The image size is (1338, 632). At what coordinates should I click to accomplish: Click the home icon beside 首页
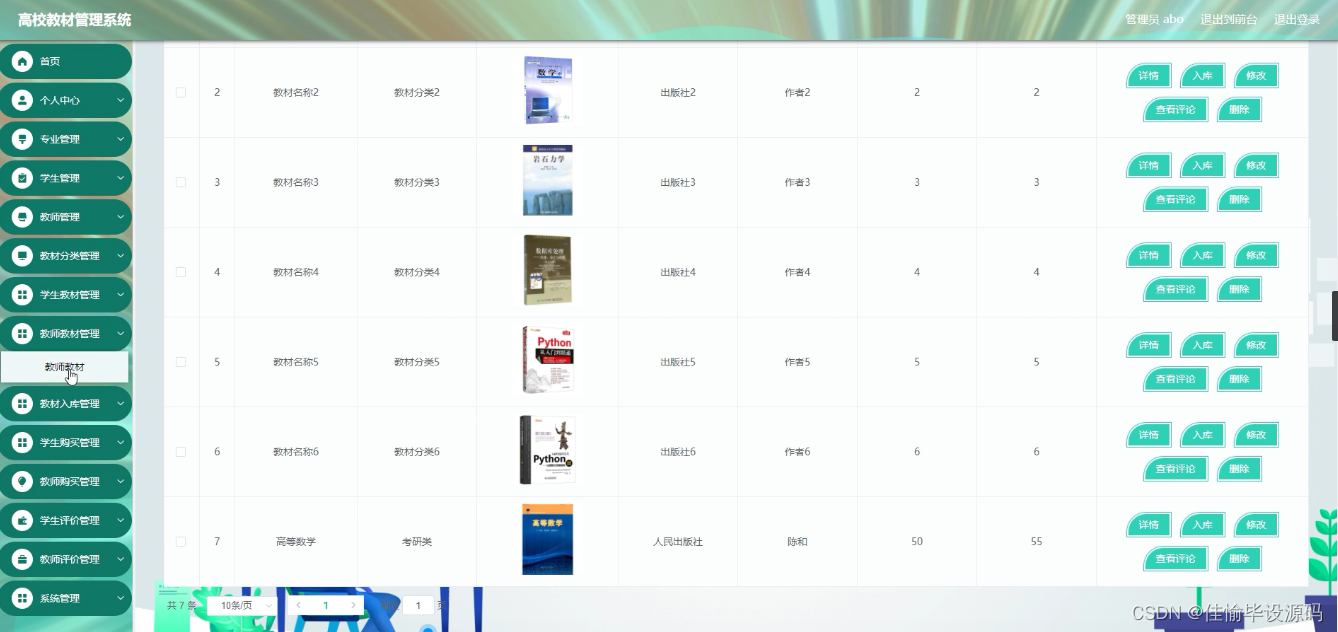pyautogui.click(x=22, y=61)
